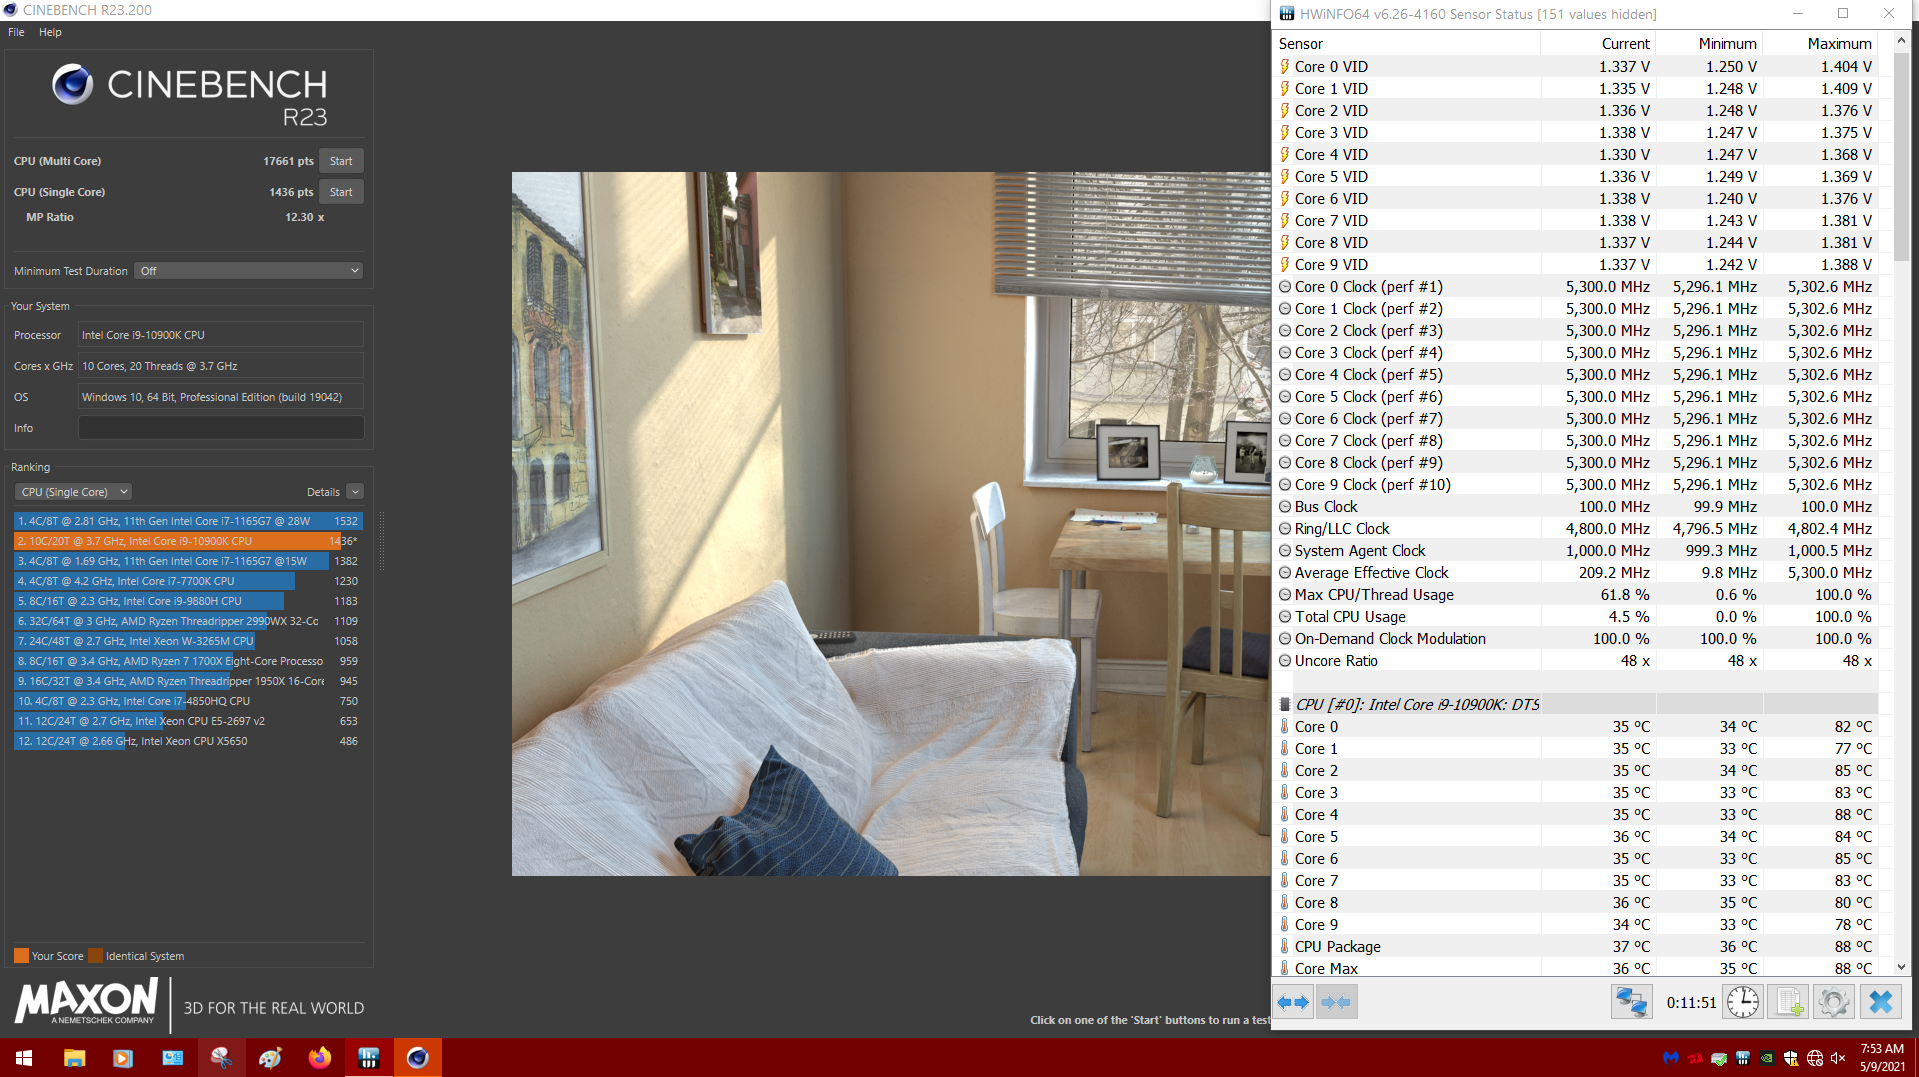Click HWiNFO scrollbar up arrow
1919x1077 pixels.
click(1901, 42)
